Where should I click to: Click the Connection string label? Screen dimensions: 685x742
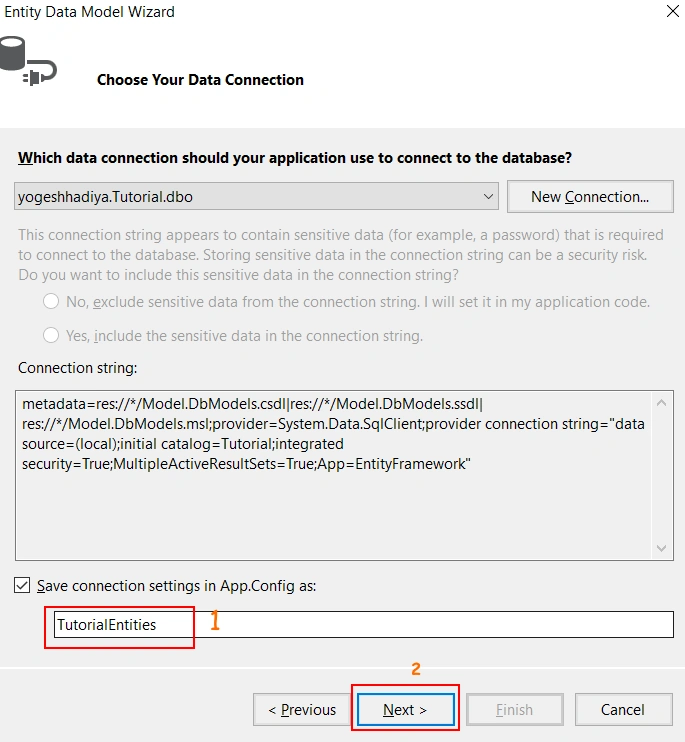click(78, 368)
